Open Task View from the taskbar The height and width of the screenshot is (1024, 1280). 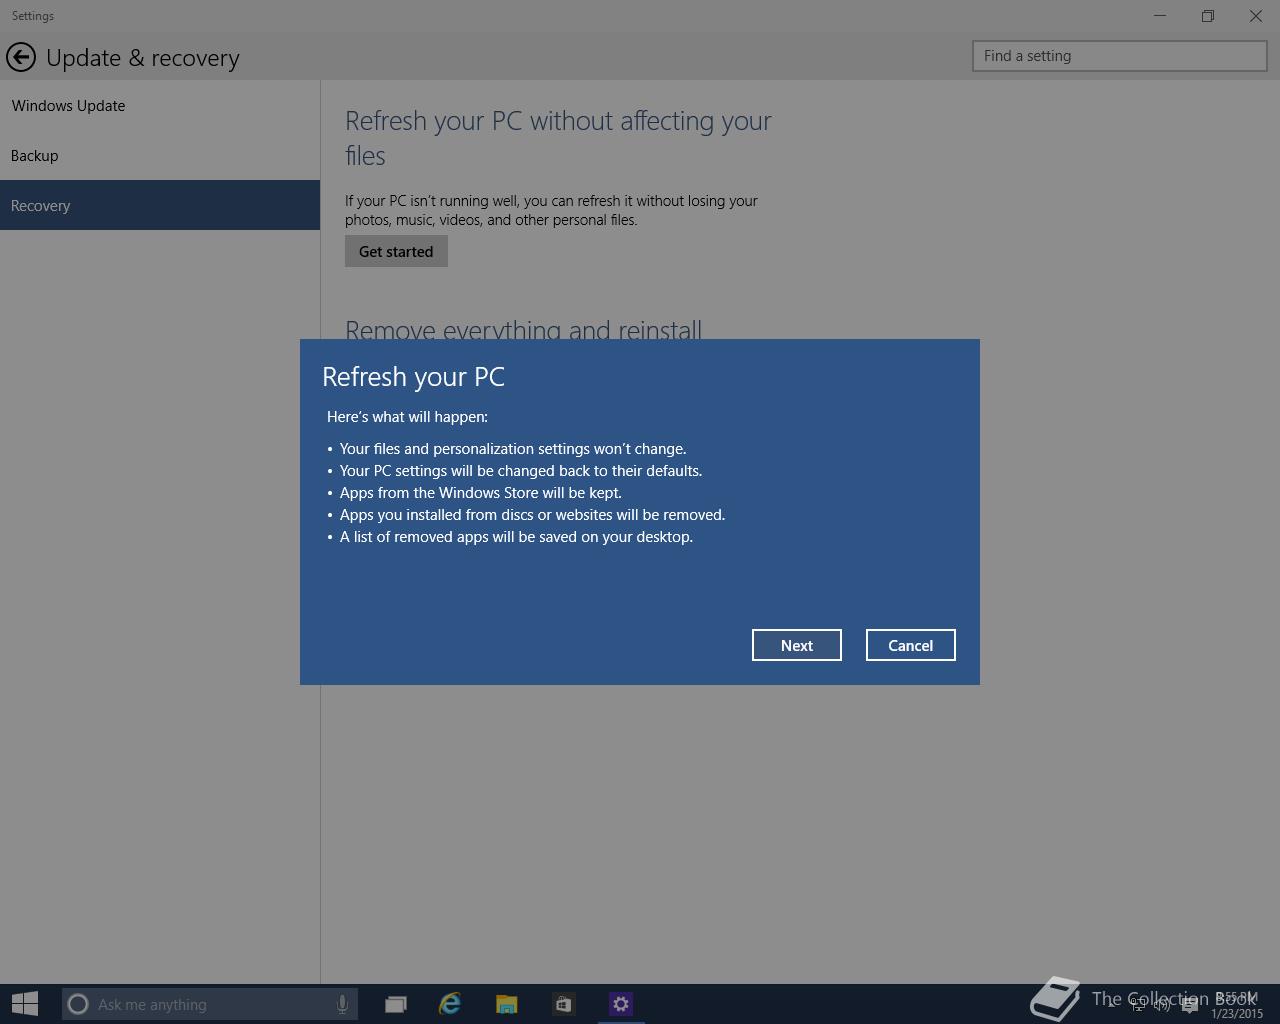[396, 1004]
